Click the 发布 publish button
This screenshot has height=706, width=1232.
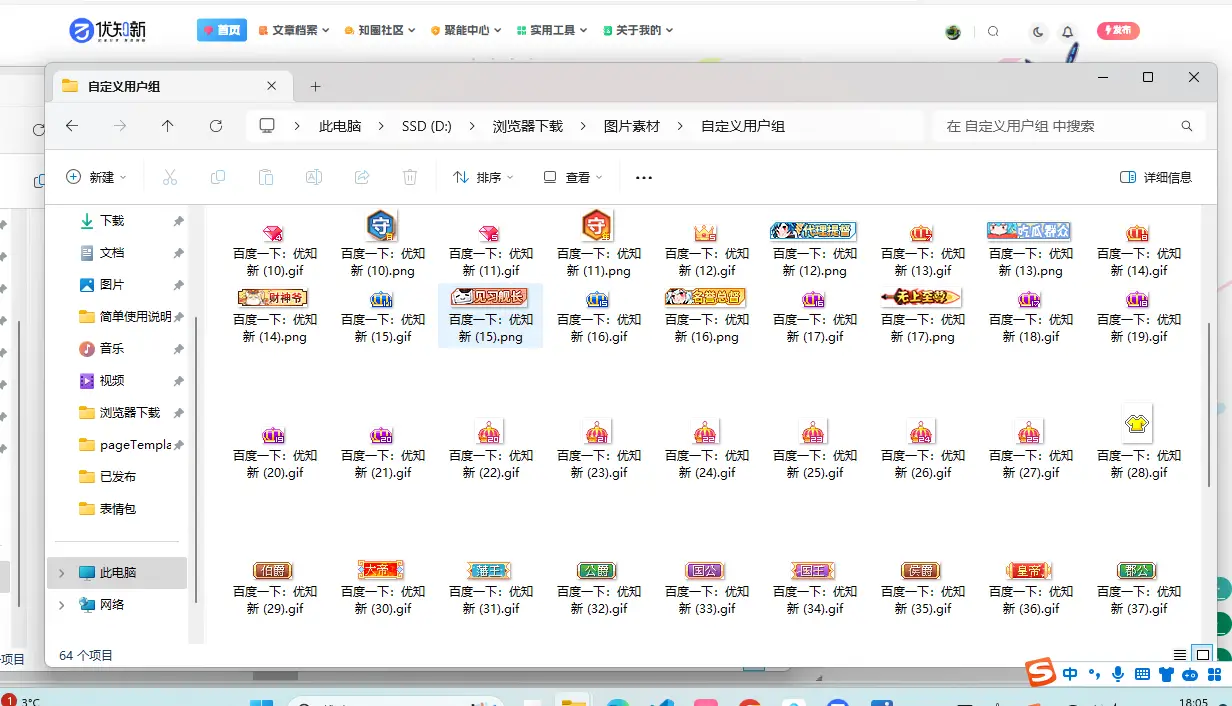[x=1118, y=31]
